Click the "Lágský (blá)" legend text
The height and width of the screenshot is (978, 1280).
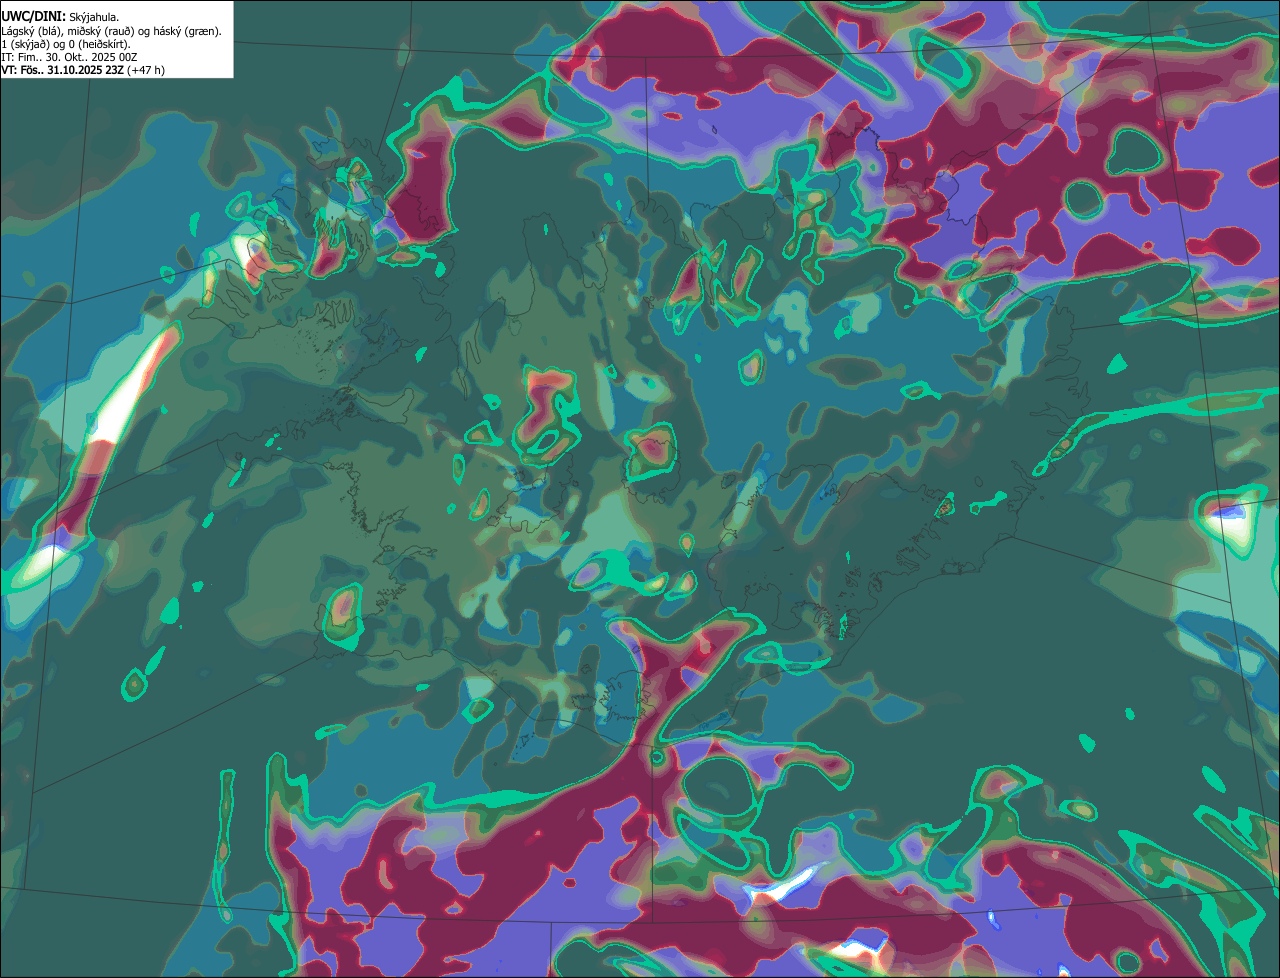[33, 32]
